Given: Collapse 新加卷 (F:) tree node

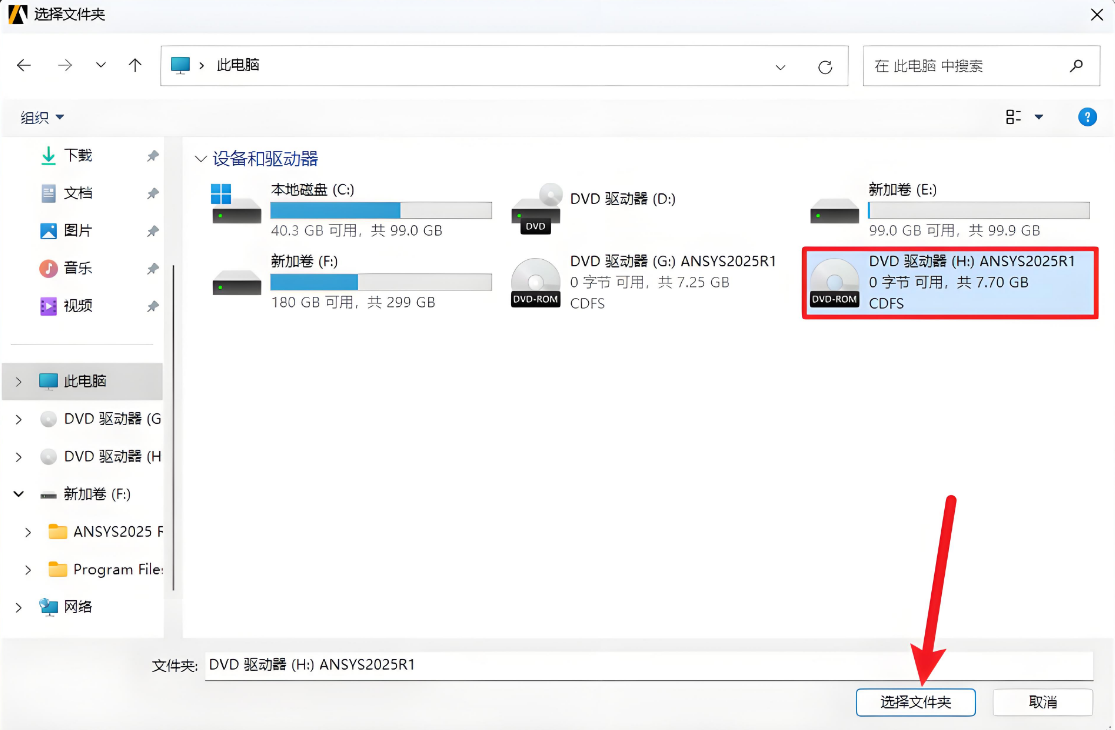Looking at the screenshot, I should (18, 494).
